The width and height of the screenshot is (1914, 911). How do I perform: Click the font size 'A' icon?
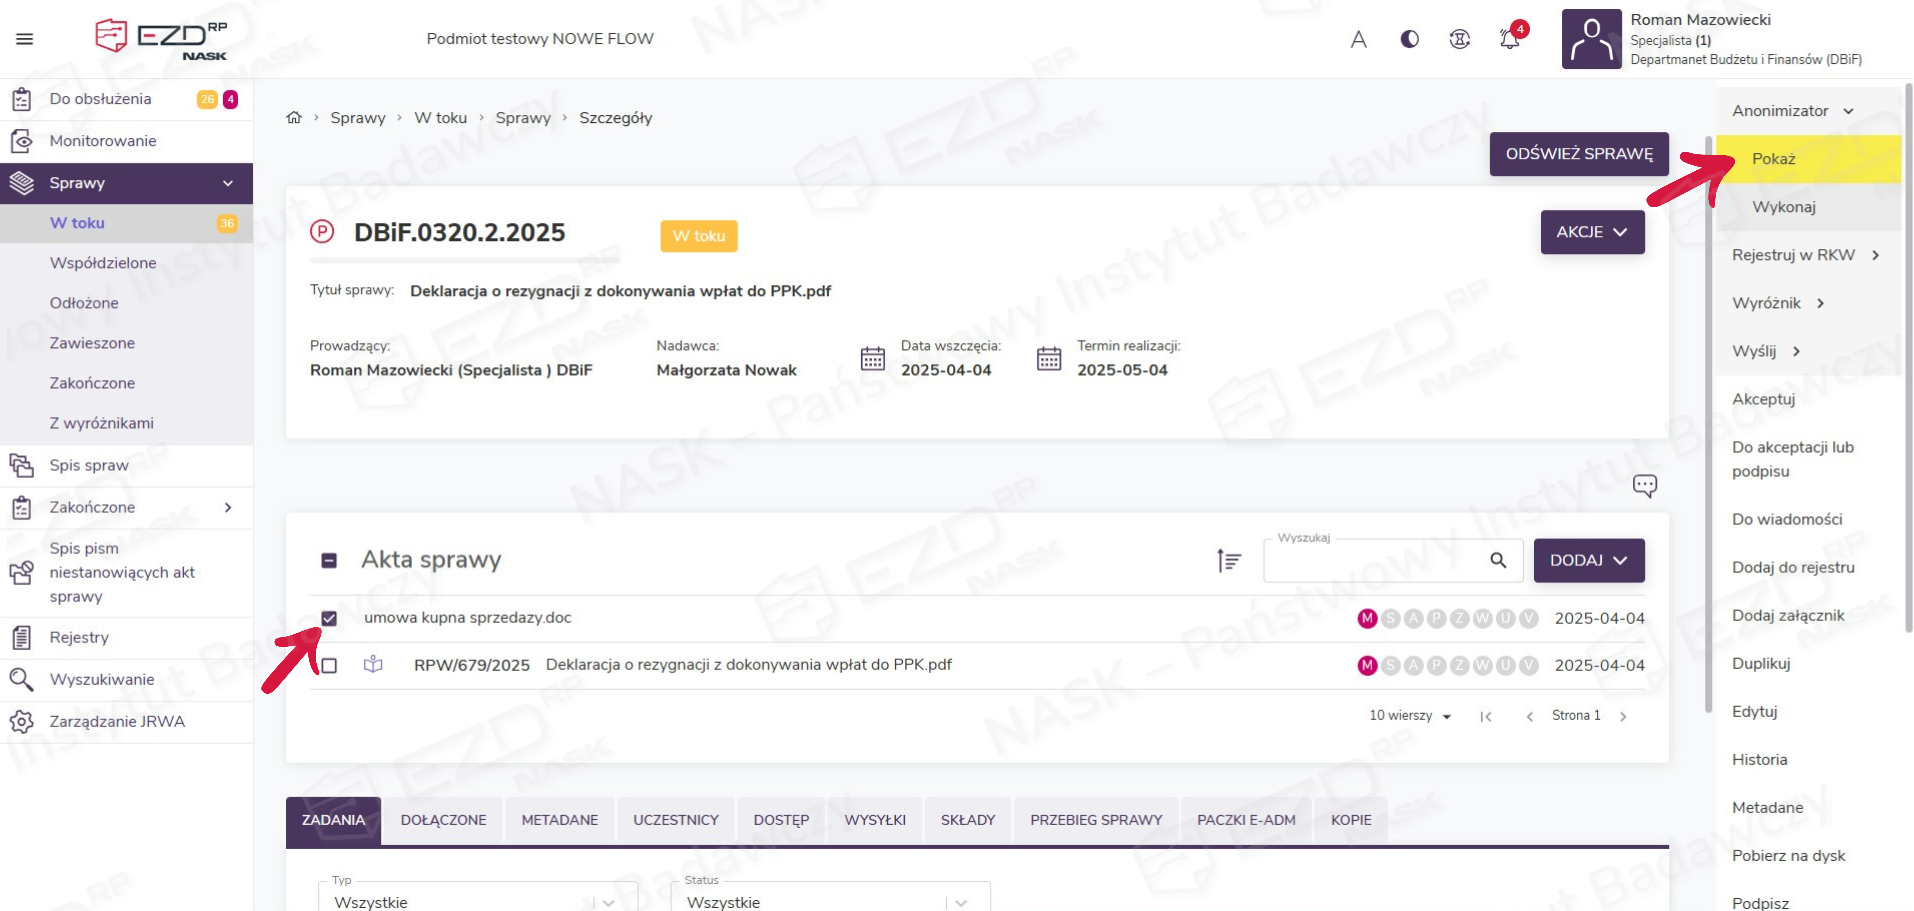click(1358, 39)
